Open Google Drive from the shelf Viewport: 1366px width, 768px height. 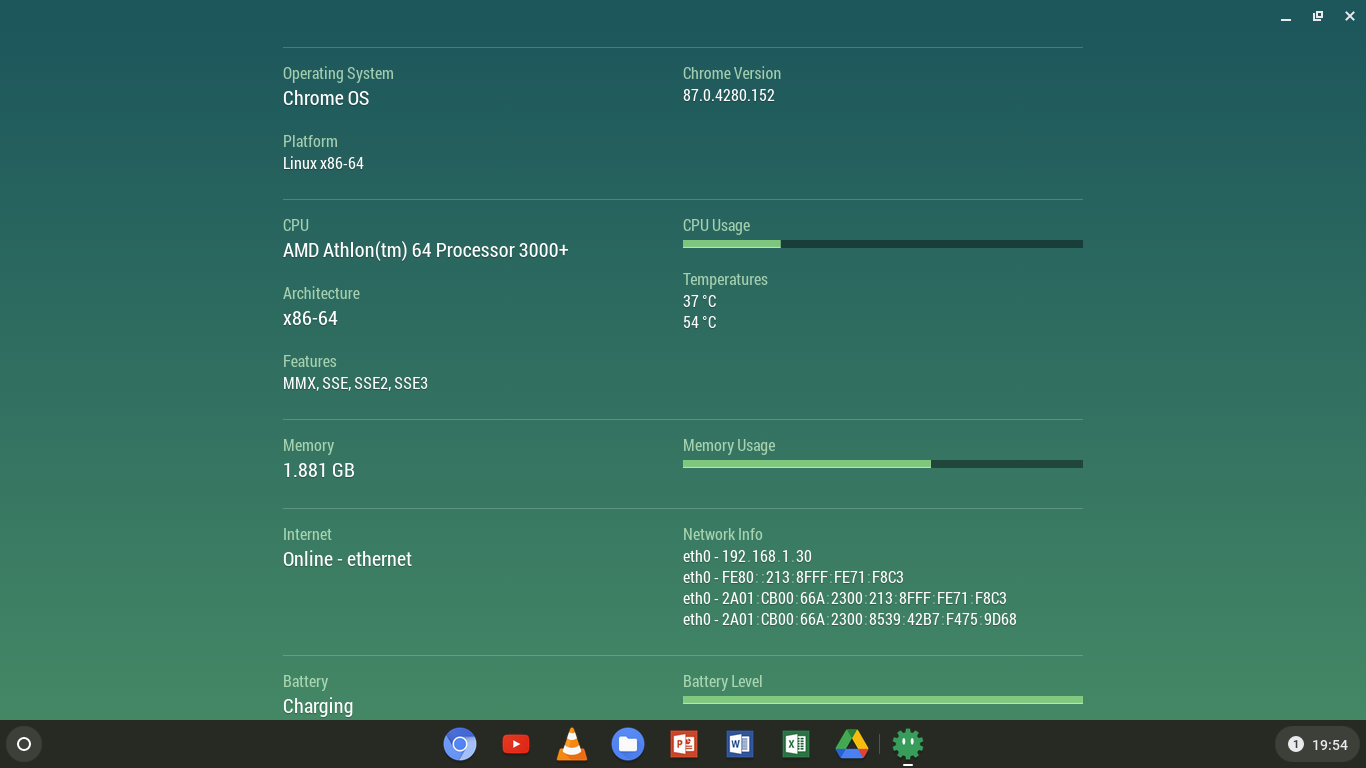click(x=852, y=744)
